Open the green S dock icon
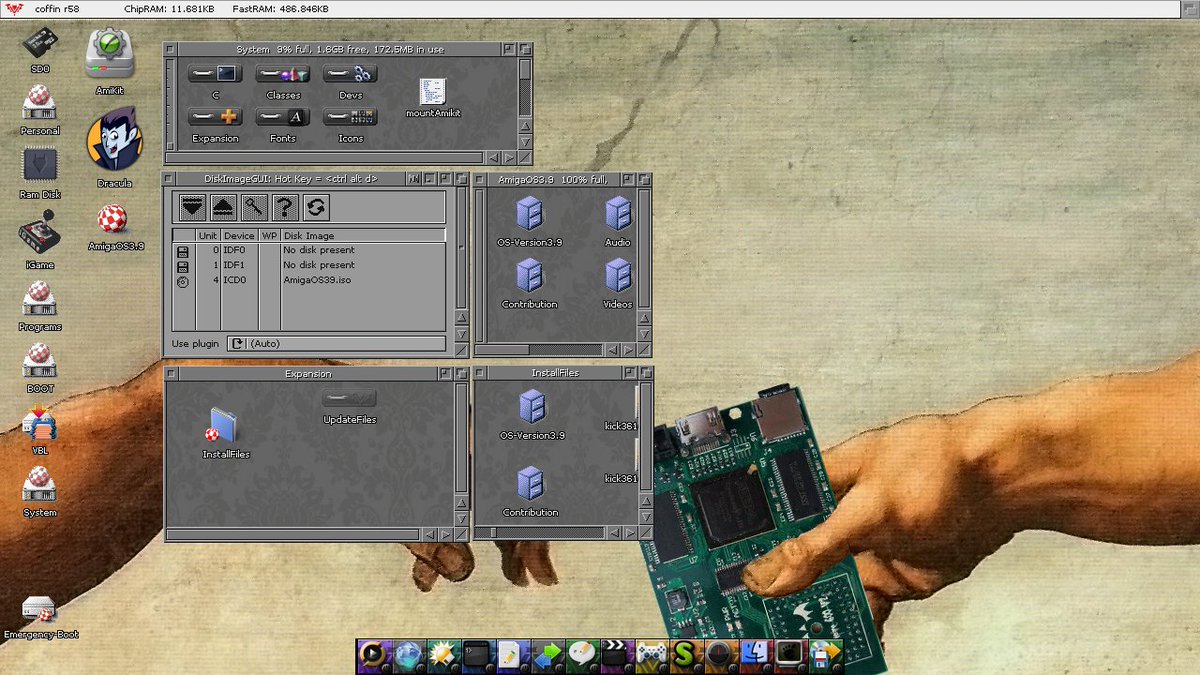The height and width of the screenshot is (675, 1200). coord(685,654)
